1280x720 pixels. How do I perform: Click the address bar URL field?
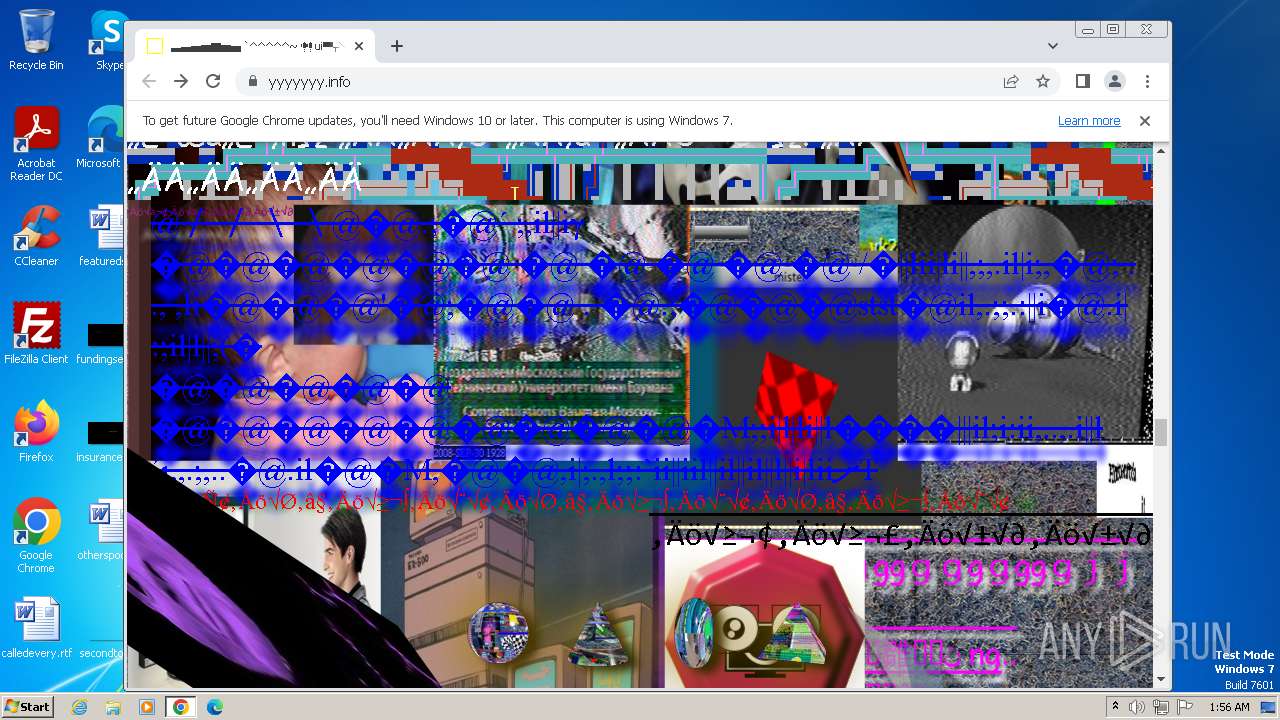click(620, 82)
